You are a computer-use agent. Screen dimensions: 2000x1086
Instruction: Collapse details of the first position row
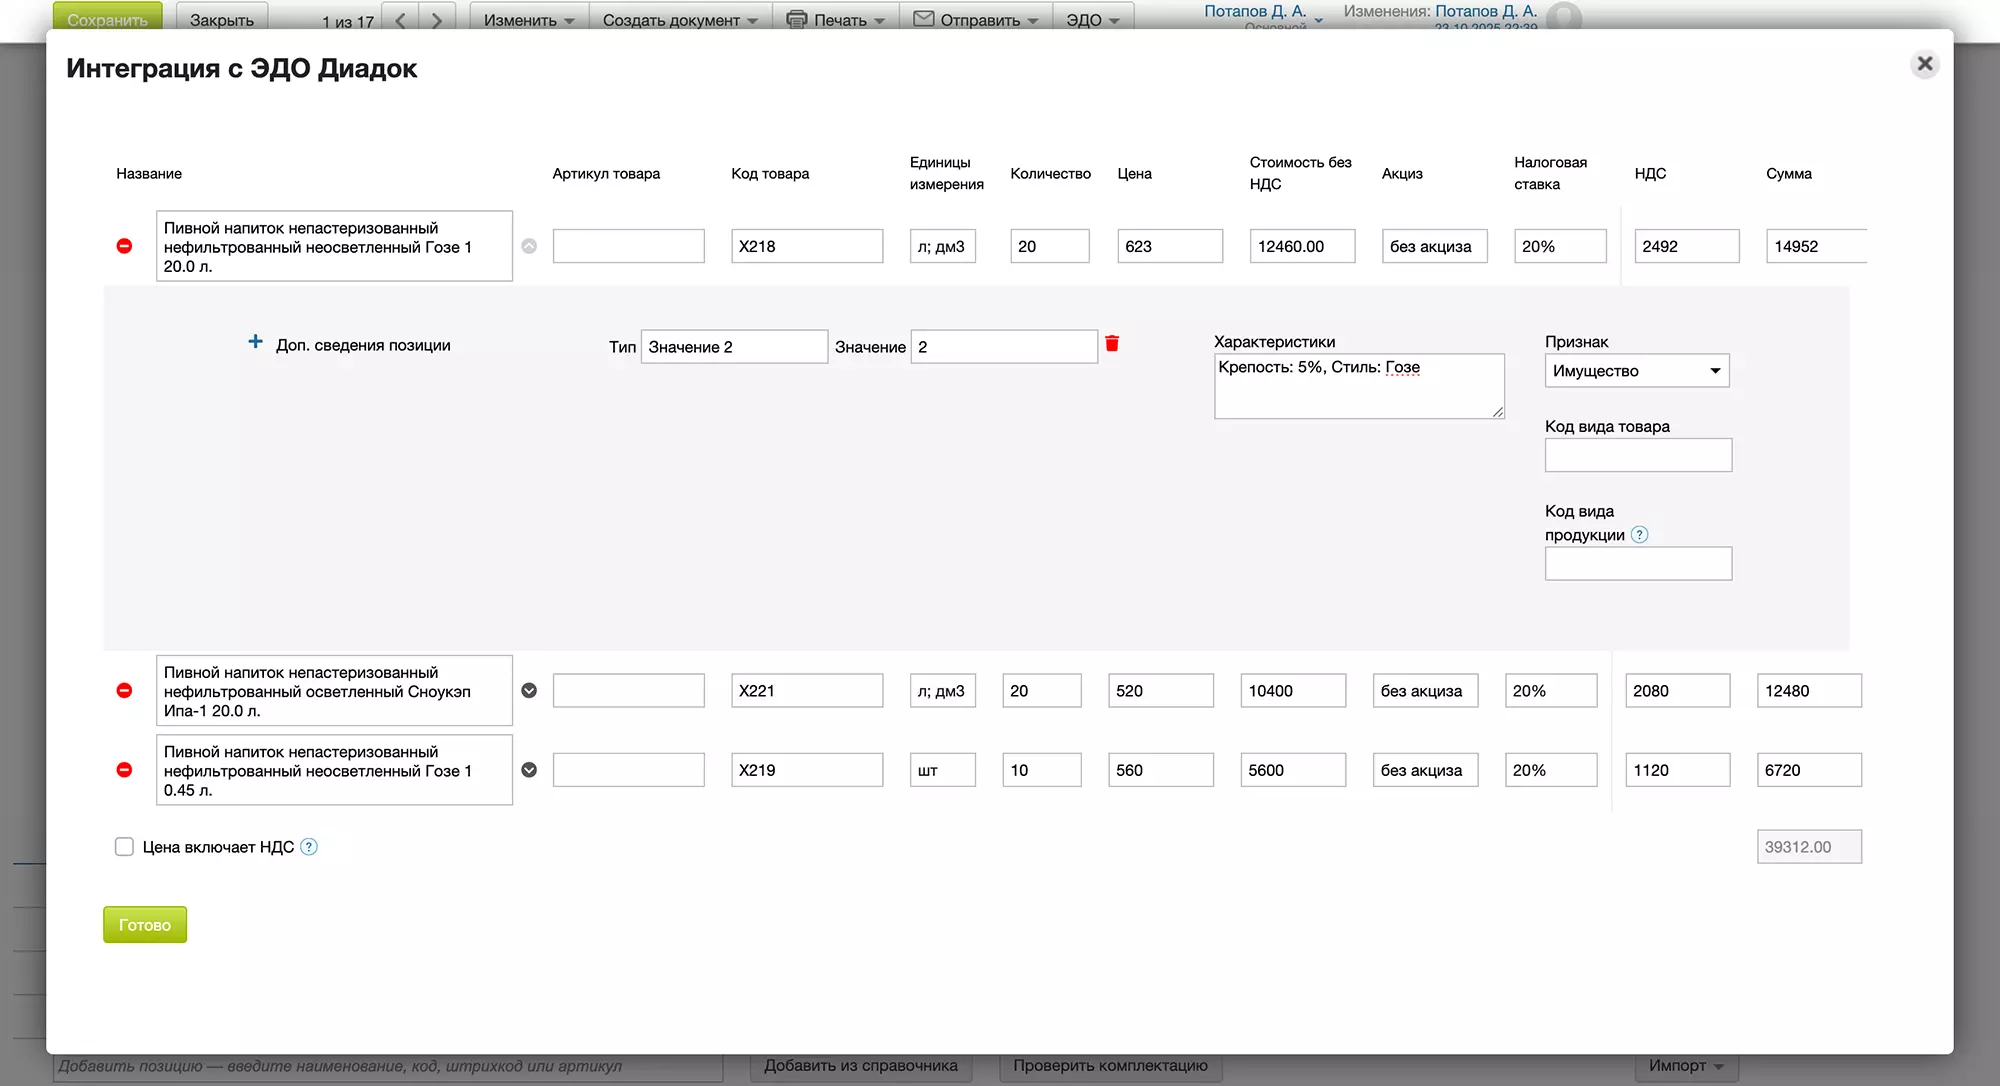pyautogui.click(x=529, y=246)
